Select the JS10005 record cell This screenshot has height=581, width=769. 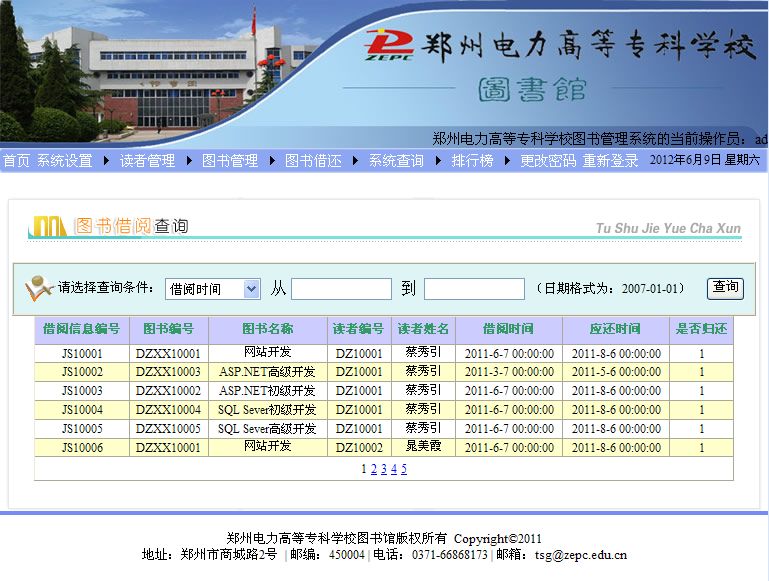tap(82, 429)
